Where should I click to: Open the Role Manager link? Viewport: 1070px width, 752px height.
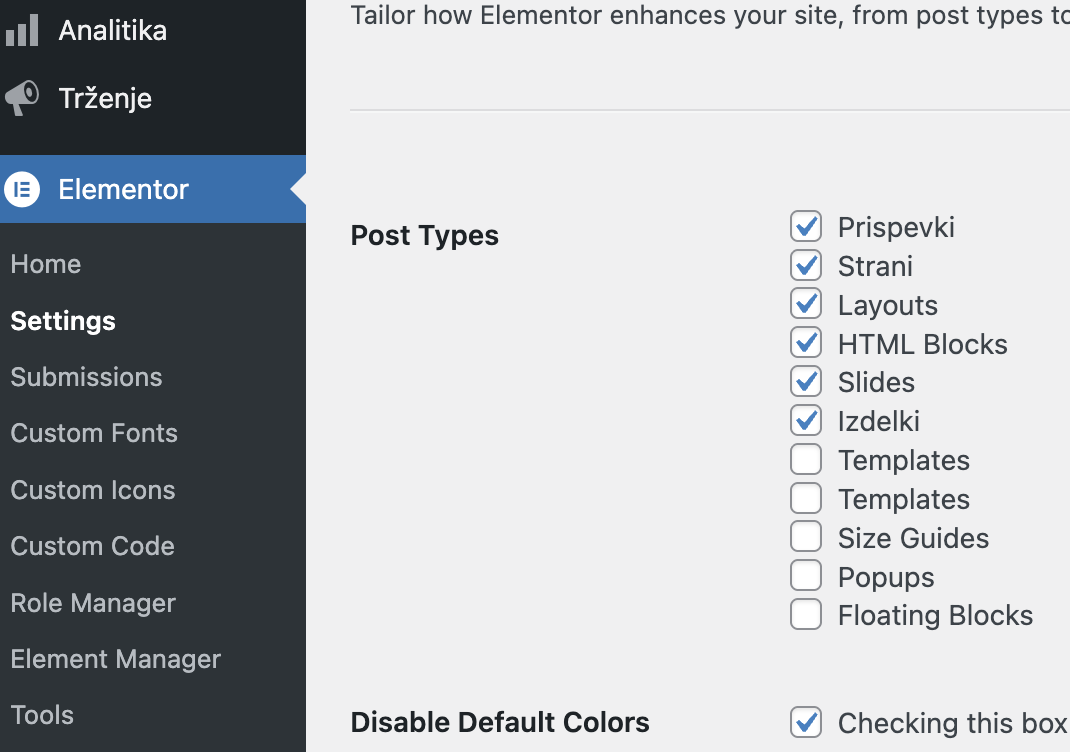pos(93,603)
